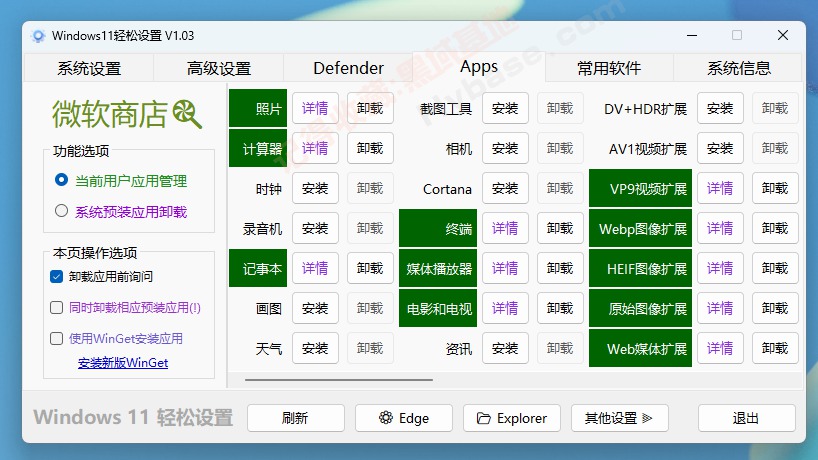Screen dimensions: 818x460
Task: Click the horizontal scrollbar under app list
Action: point(339,380)
